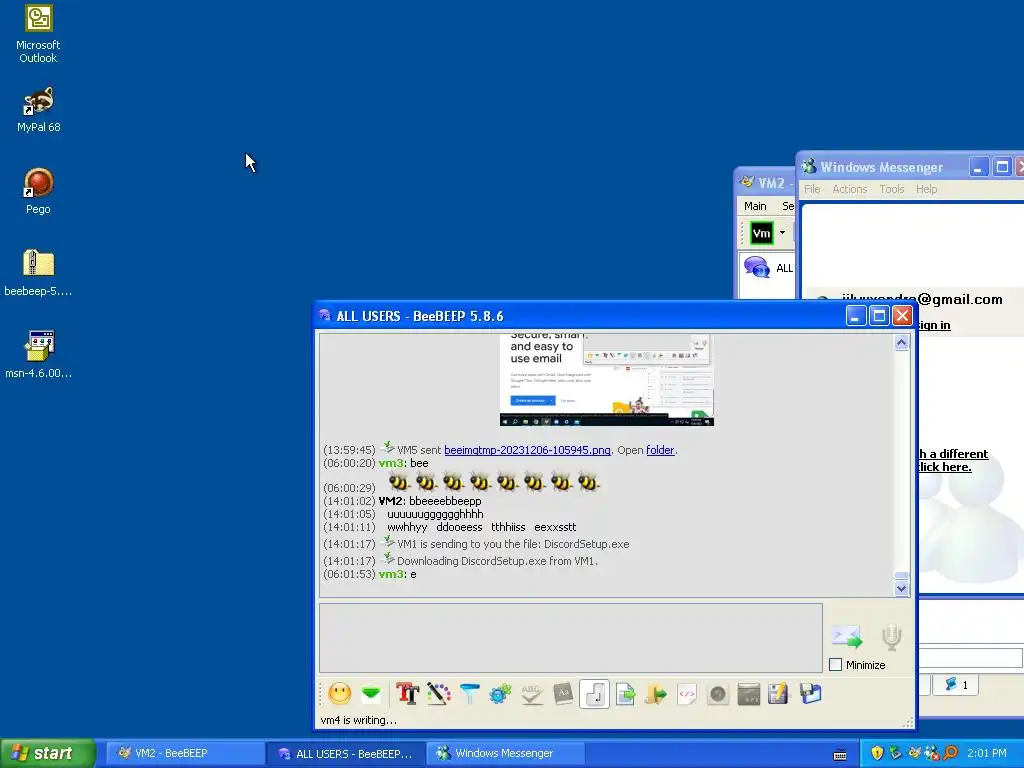Open the chat font (TT) settings

(x=408, y=694)
